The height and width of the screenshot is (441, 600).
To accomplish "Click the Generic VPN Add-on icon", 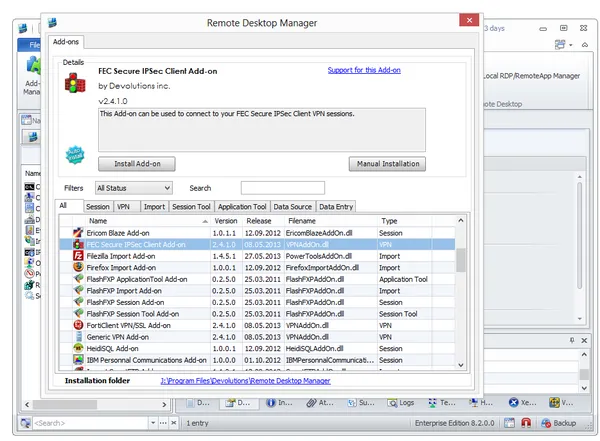I will click(78, 336).
